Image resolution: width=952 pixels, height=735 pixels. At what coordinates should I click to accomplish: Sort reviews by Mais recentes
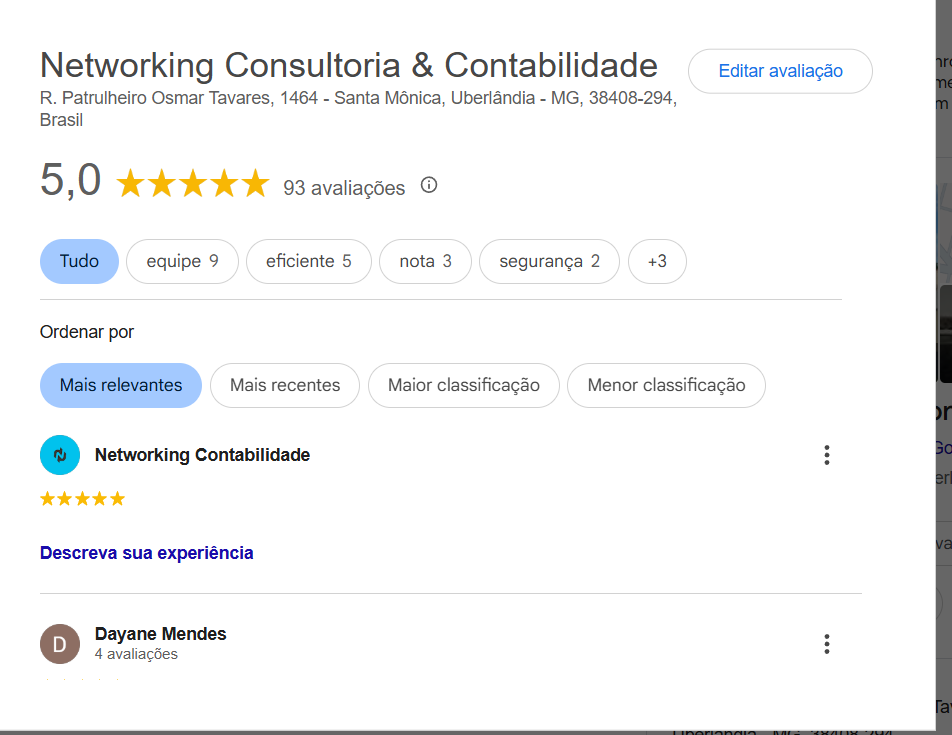[285, 385]
